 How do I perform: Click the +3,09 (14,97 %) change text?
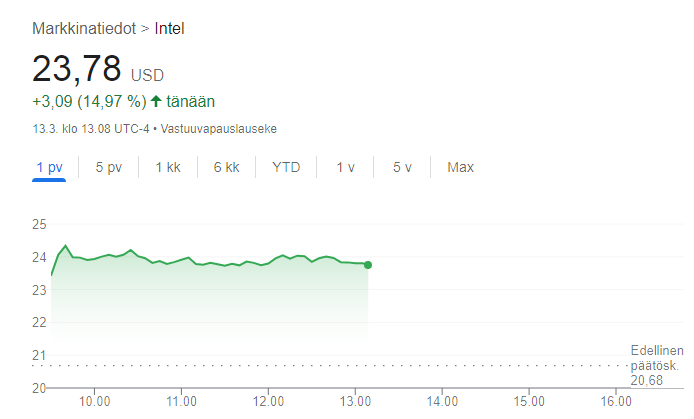tap(89, 102)
